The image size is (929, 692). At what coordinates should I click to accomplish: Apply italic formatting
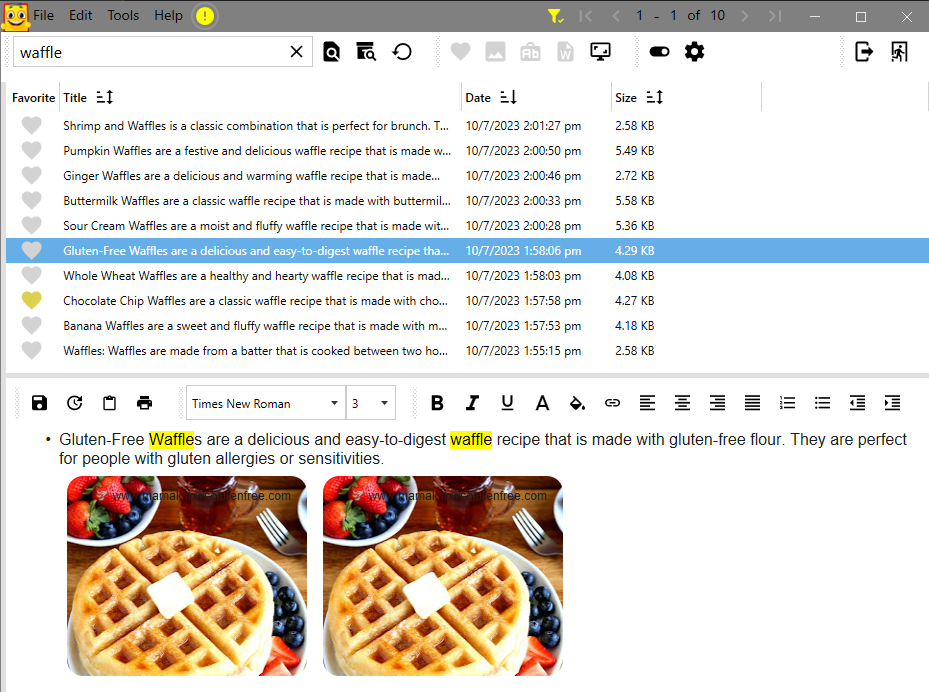(472, 403)
